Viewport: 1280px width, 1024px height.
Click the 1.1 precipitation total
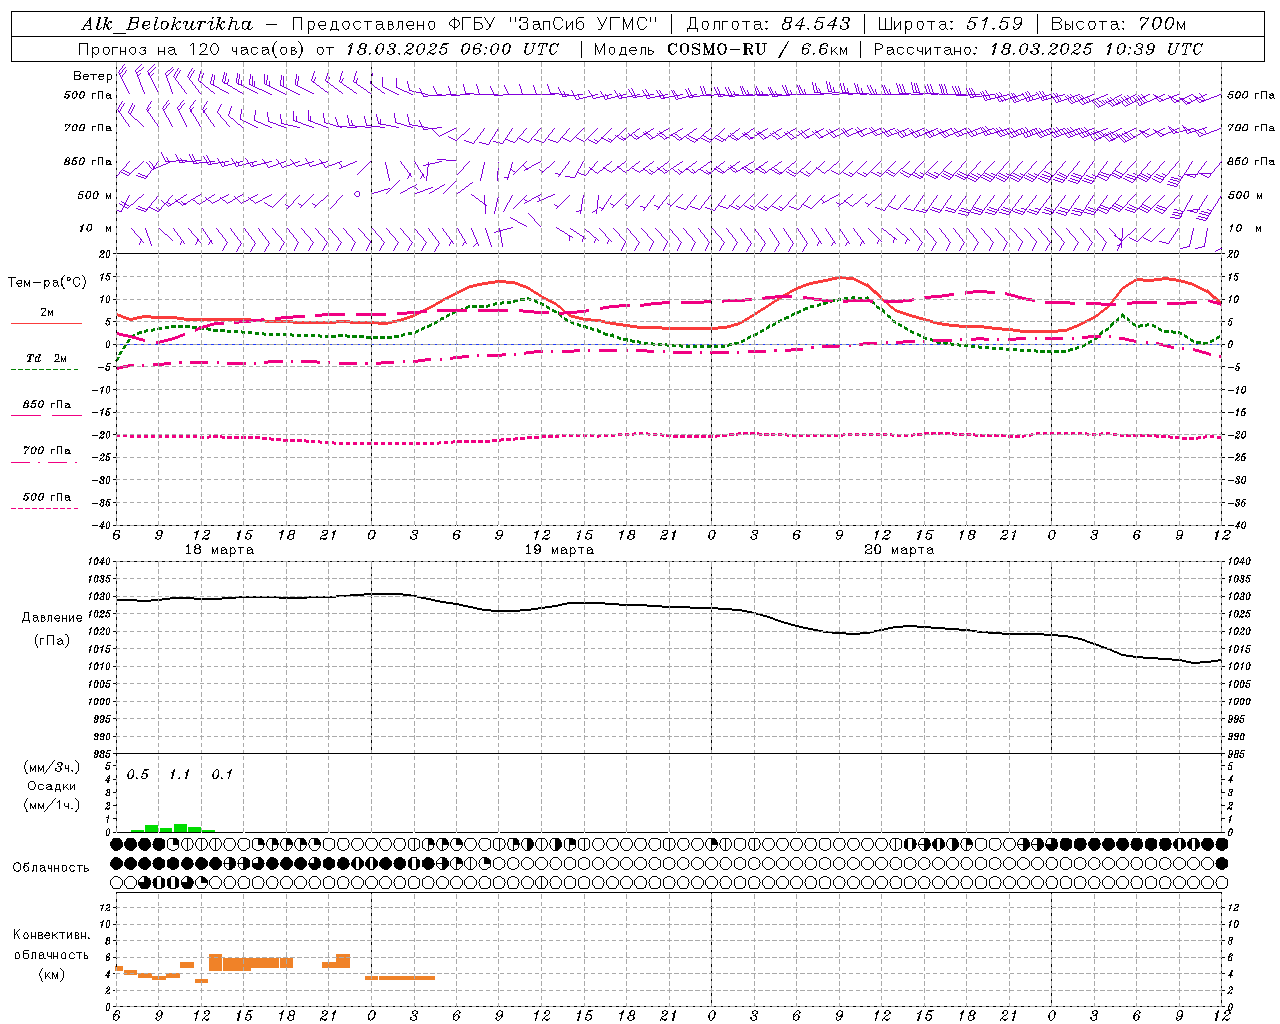coord(179,775)
